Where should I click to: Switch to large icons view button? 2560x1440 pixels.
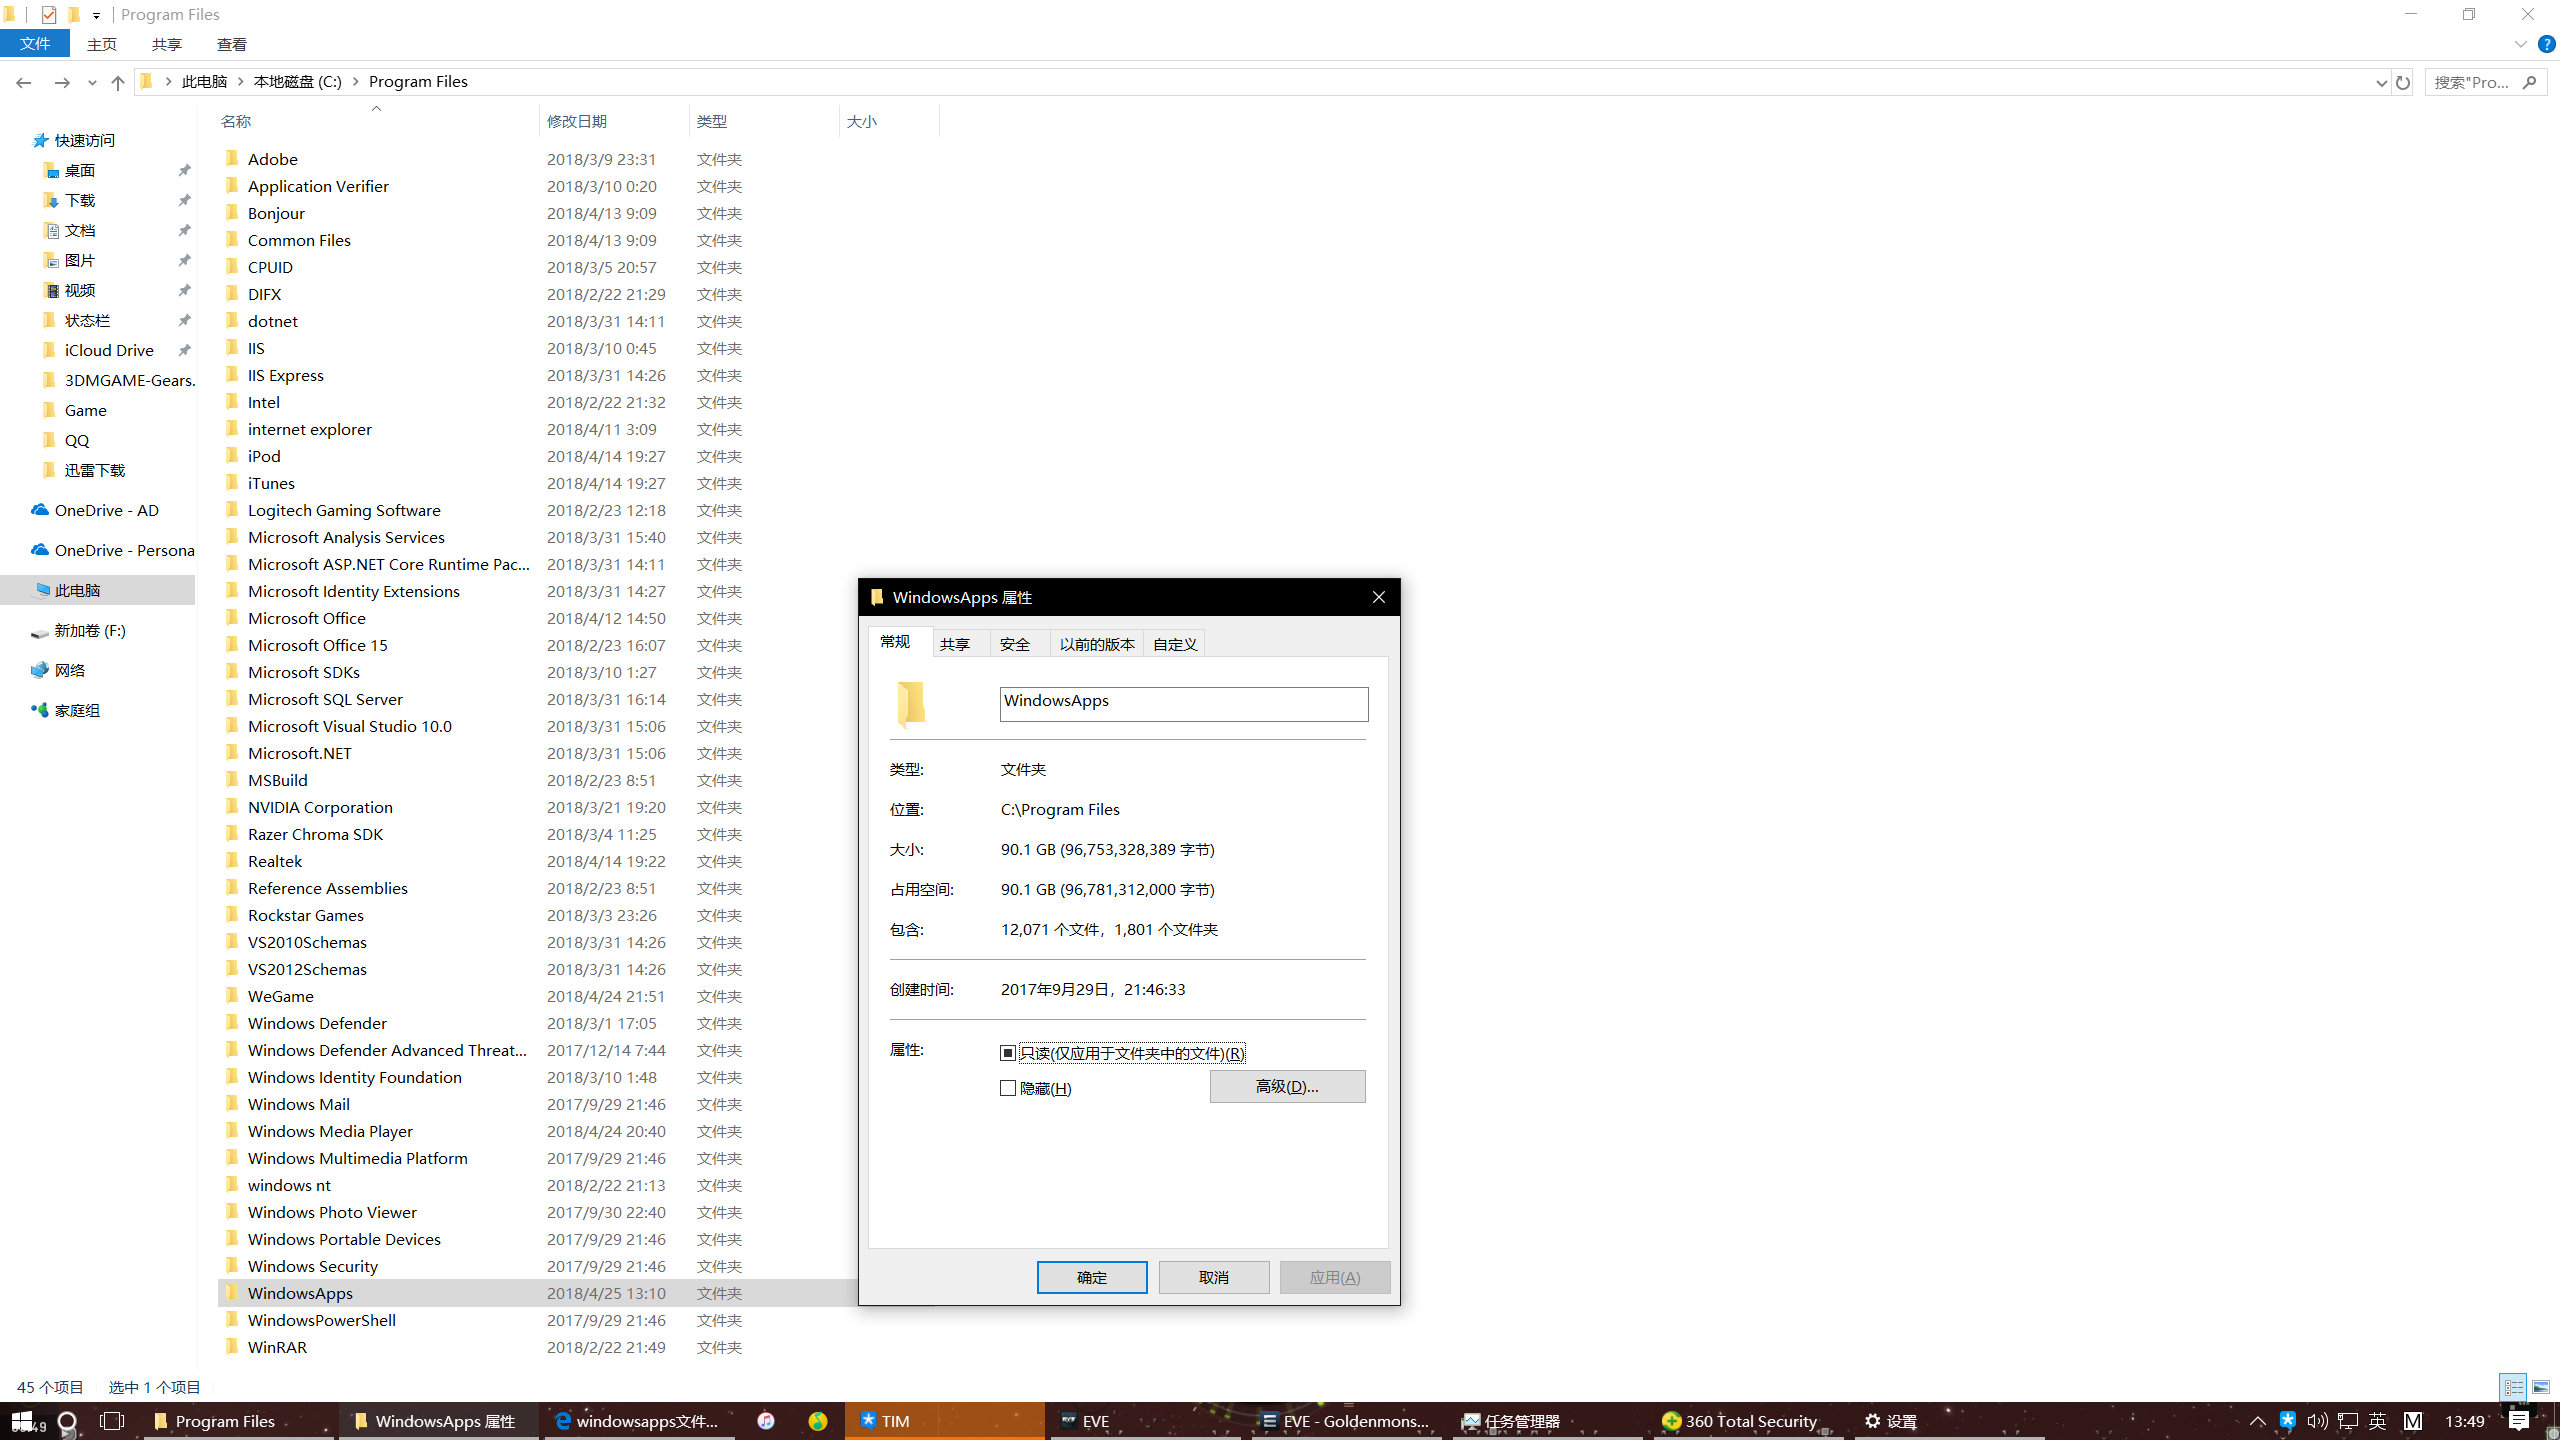coord(2540,1387)
